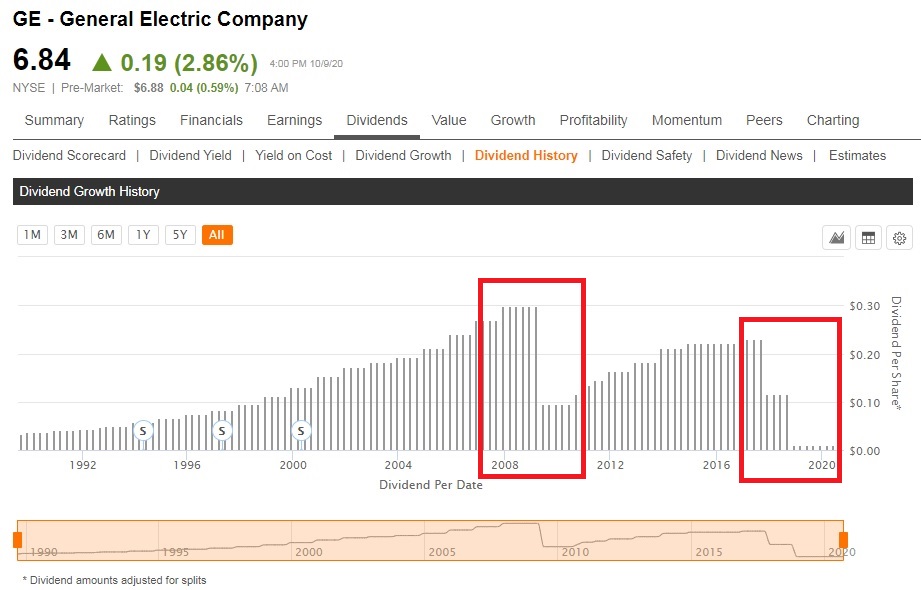This screenshot has height=590, width=921.
Task: Go to Estimates
Action: 858,156
